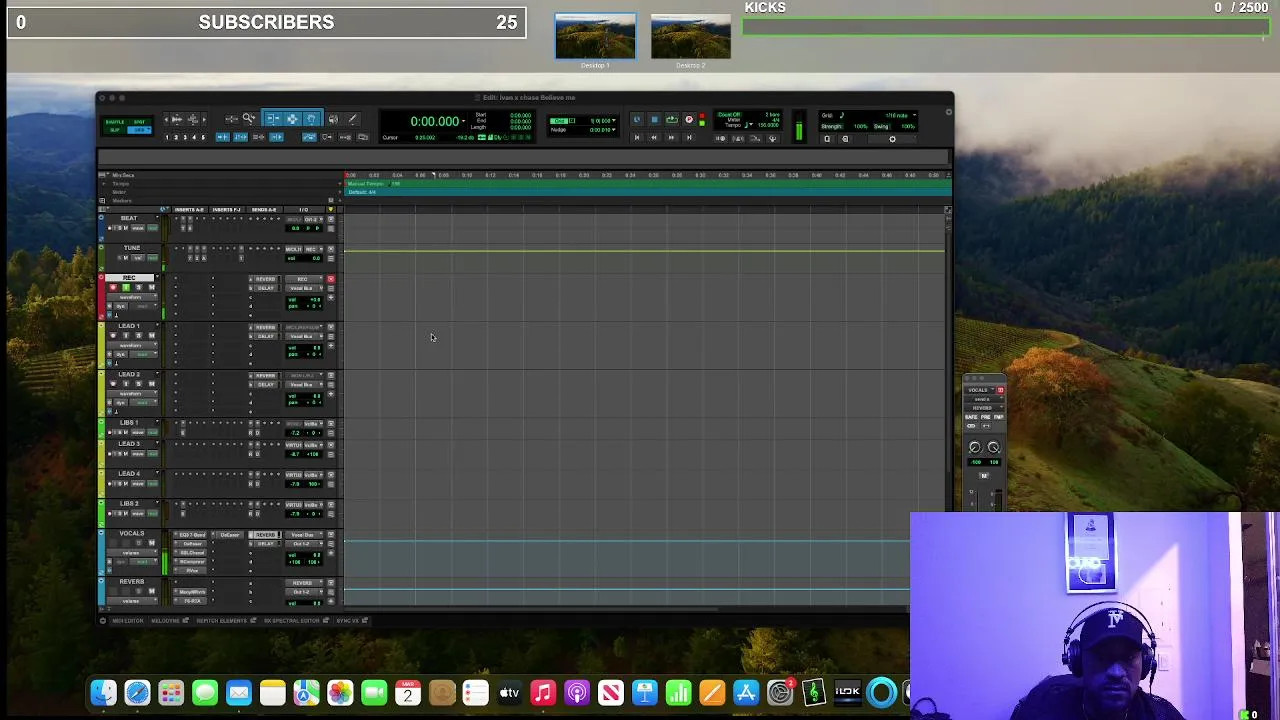Recall zoom preset 5
This screenshot has width=1280, height=720.
203,137
